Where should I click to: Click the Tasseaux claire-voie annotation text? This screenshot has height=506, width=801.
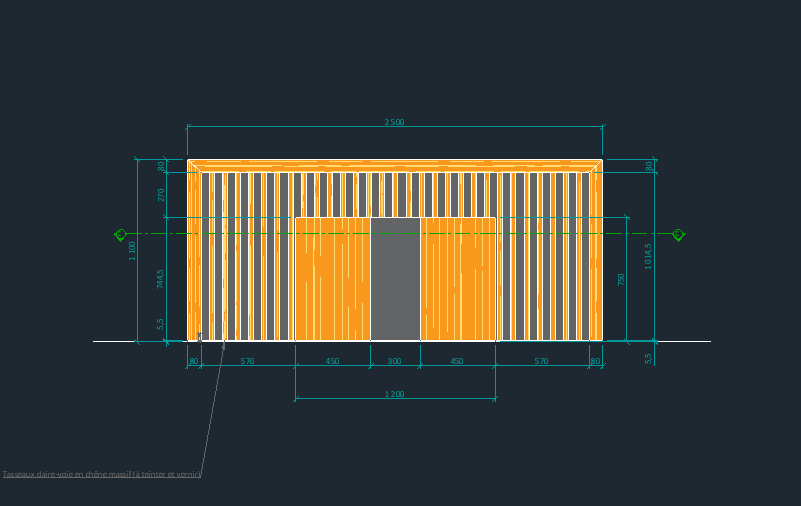102,474
